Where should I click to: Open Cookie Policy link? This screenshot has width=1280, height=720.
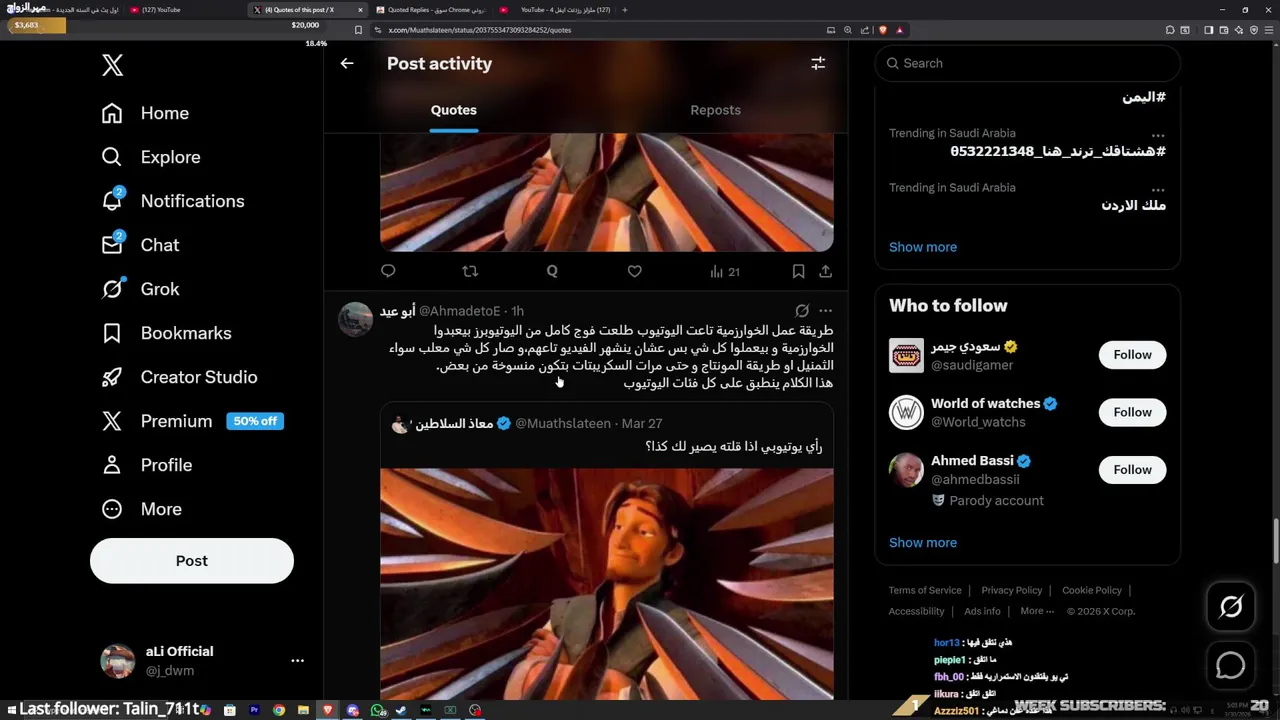[x=1092, y=590]
